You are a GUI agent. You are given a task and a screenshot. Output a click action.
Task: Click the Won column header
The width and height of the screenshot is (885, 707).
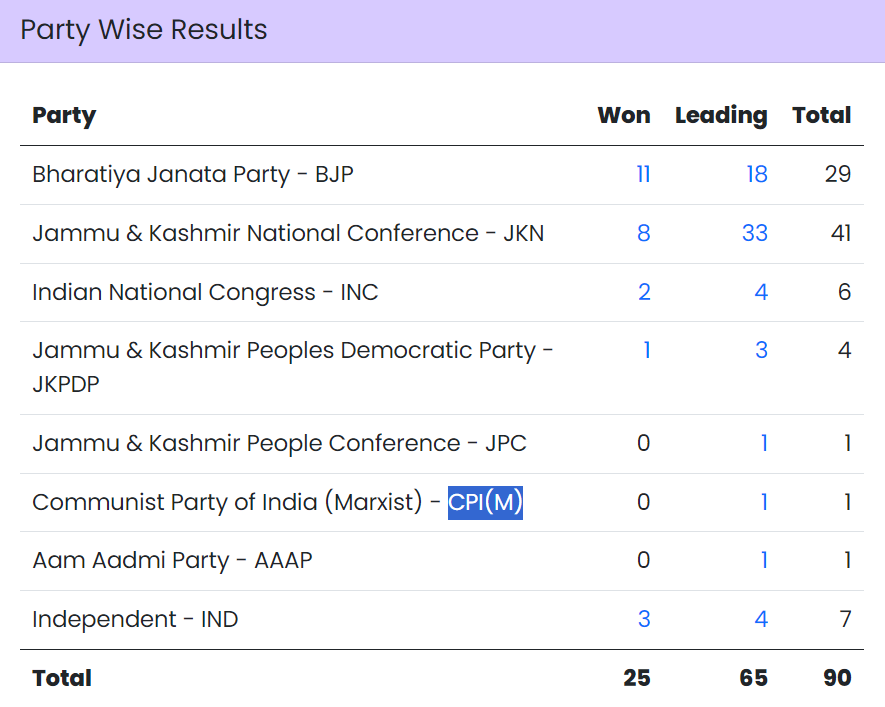tap(623, 116)
